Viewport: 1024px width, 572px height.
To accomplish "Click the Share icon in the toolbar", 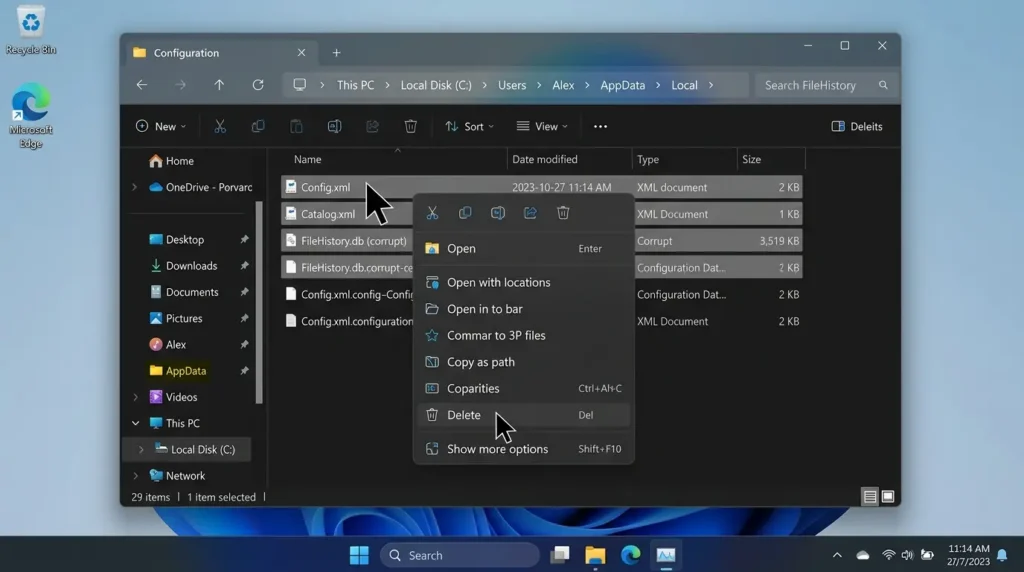I will (x=372, y=127).
